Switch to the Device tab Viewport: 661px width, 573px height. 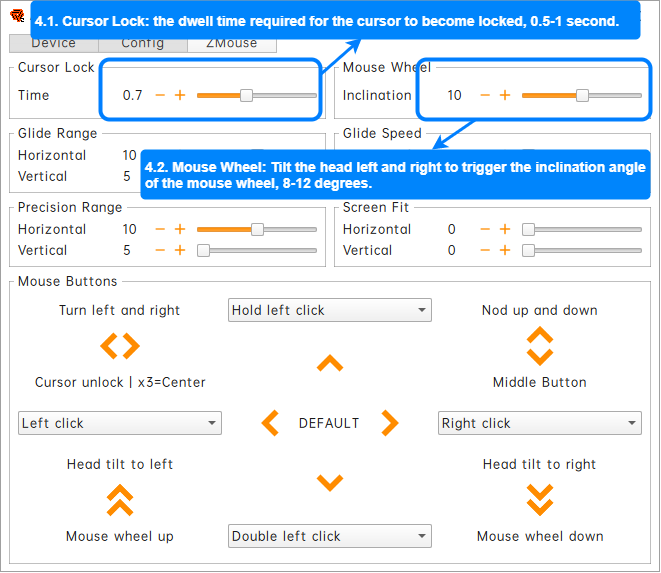click(54, 44)
